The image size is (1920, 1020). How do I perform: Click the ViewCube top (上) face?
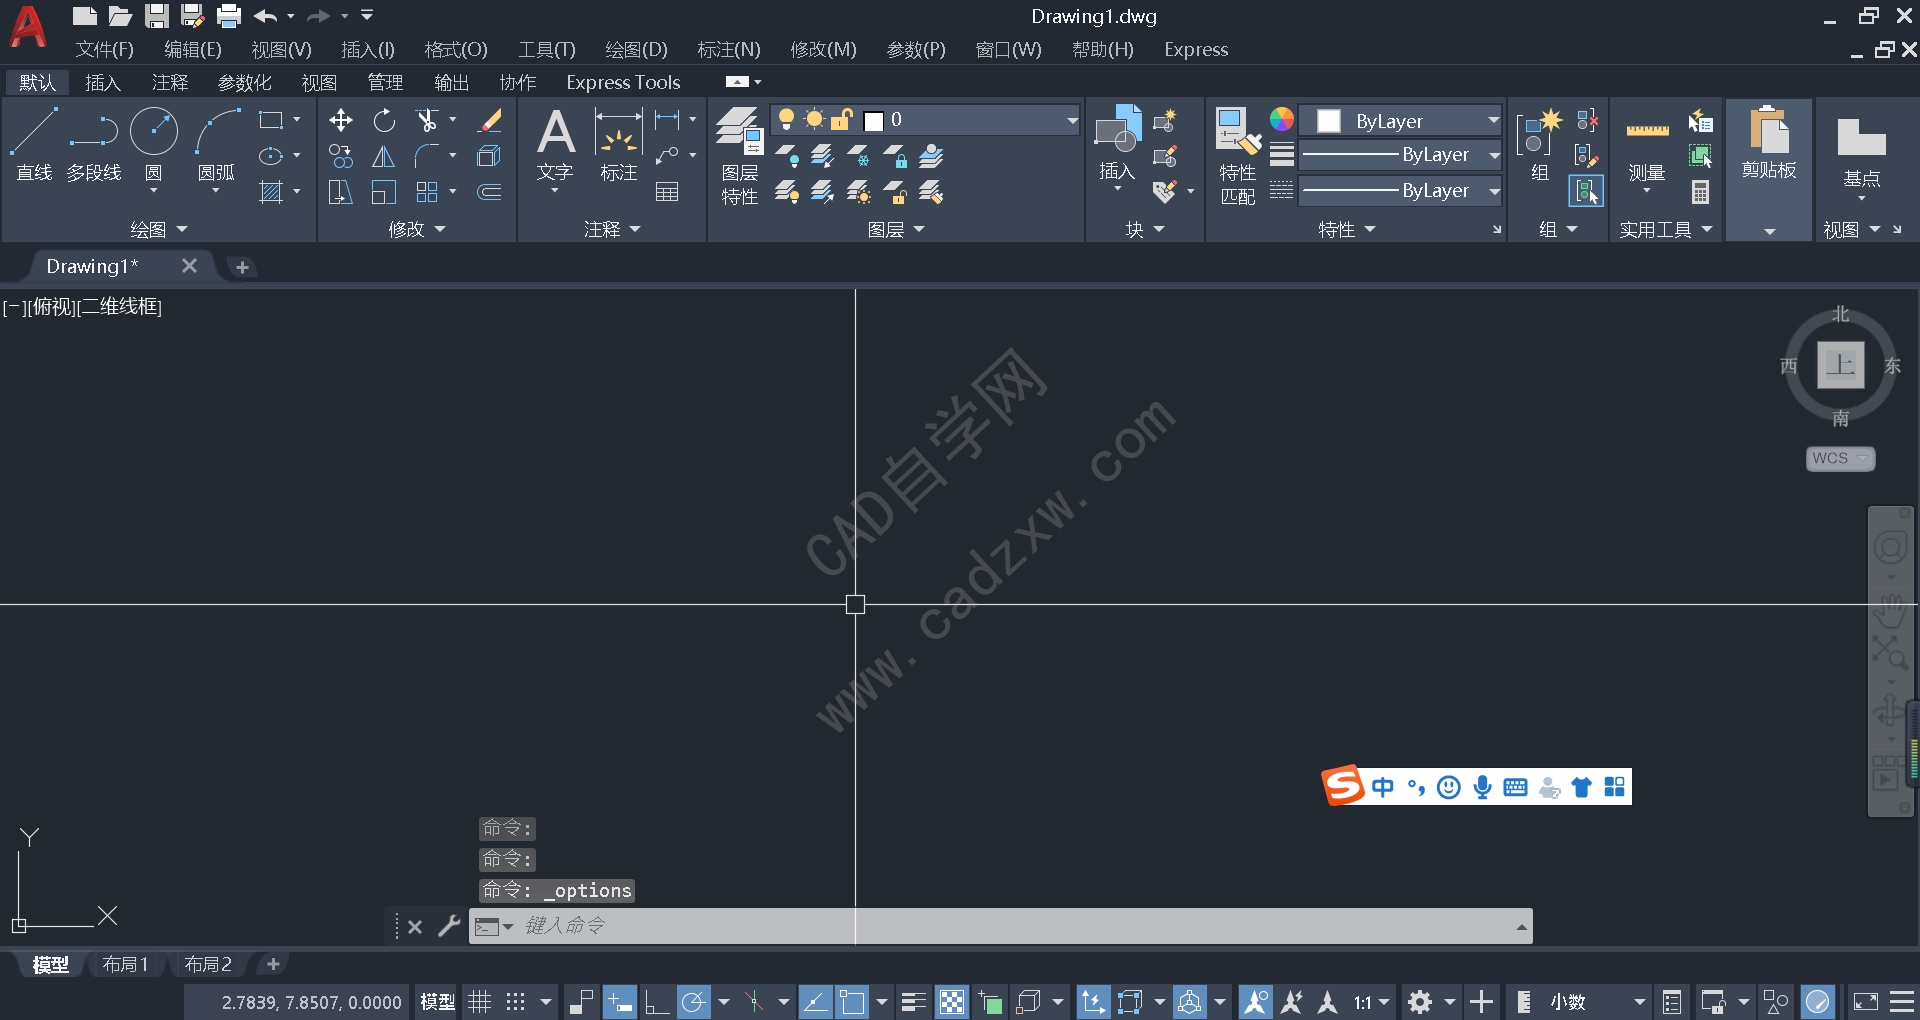coord(1840,364)
